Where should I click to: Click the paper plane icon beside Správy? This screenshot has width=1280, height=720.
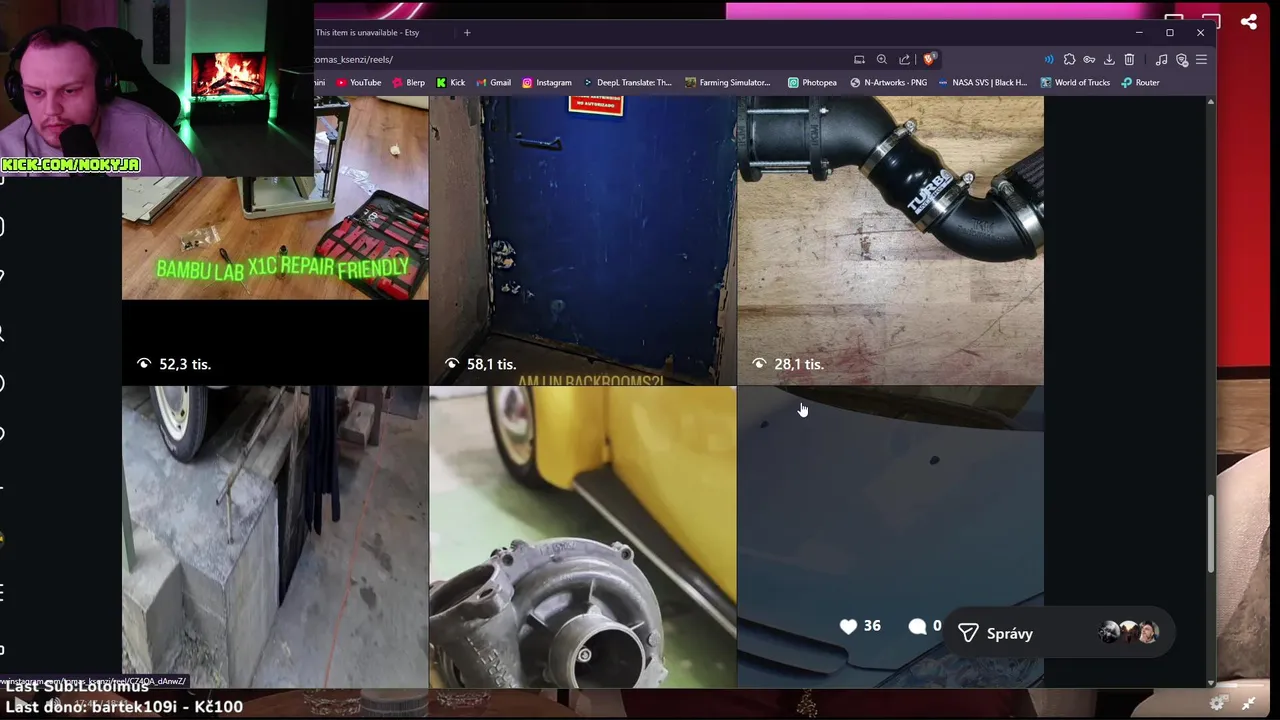[x=968, y=633]
